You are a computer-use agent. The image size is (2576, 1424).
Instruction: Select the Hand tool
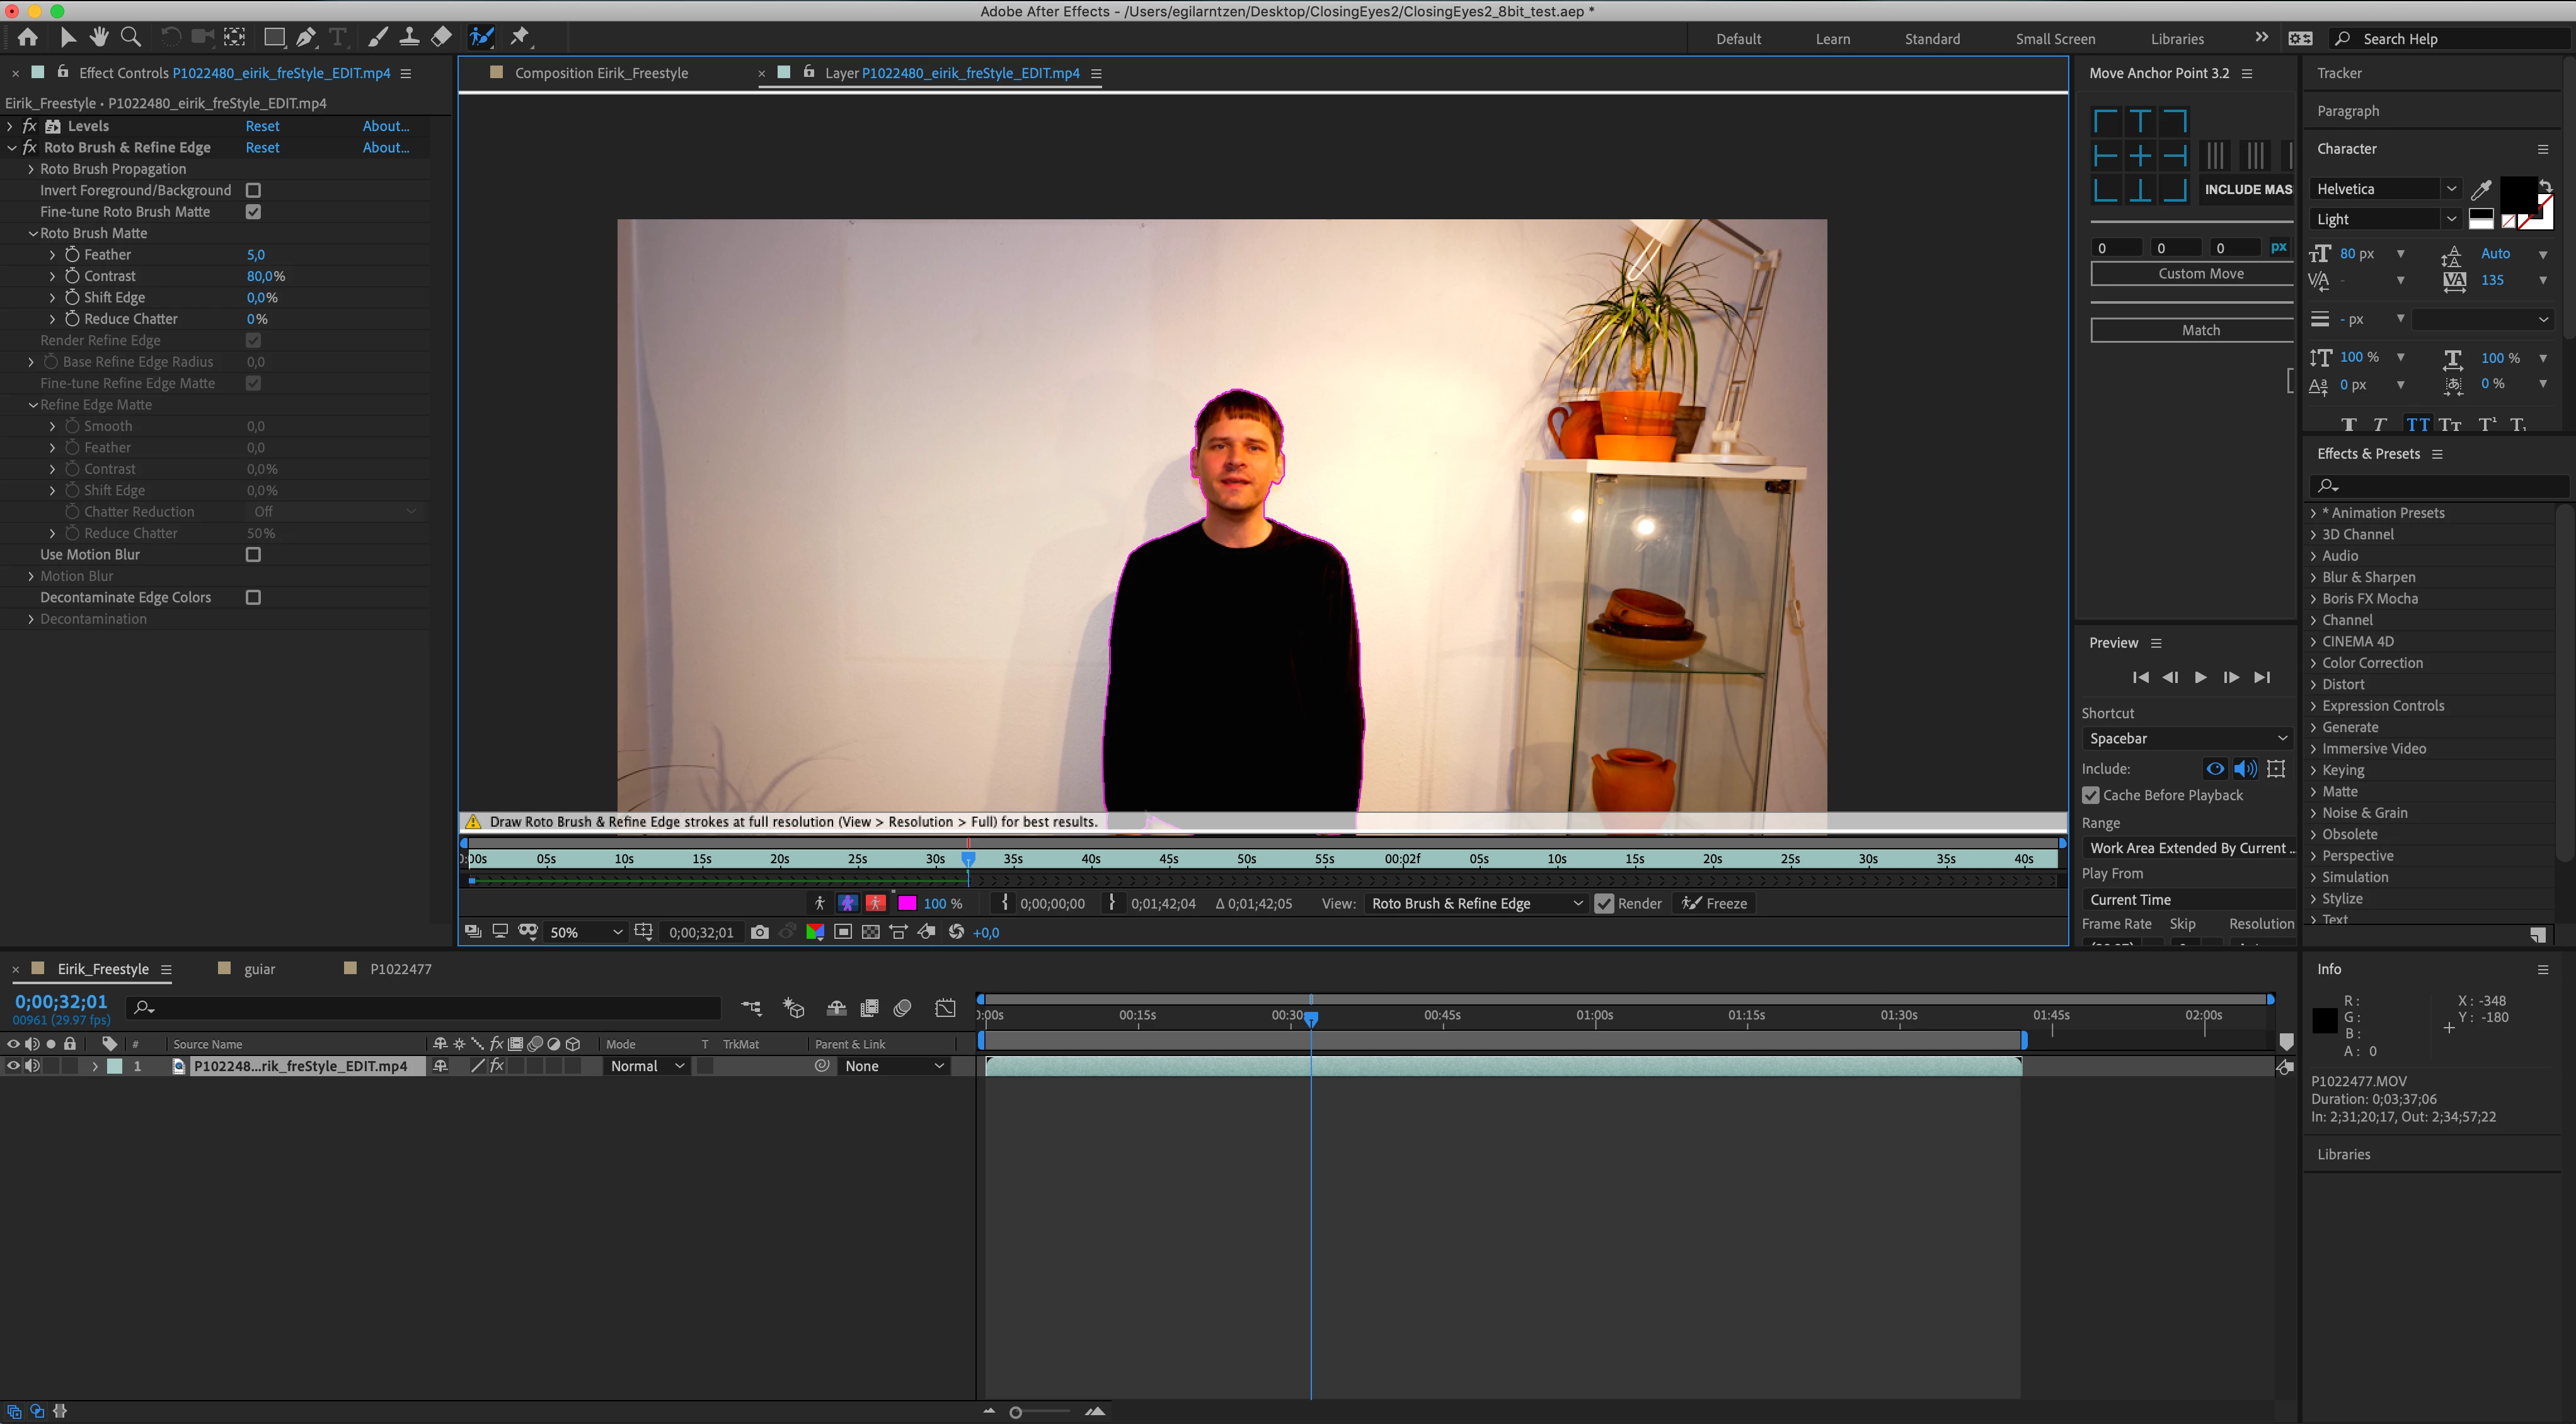[99, 37]
